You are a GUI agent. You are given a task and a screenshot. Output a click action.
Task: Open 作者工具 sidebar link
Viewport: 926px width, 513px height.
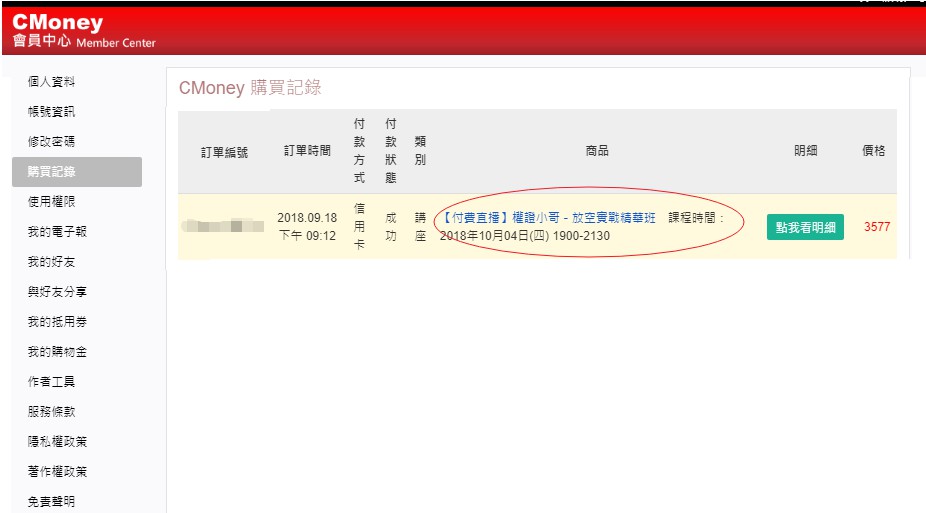(x=51, y=381)
